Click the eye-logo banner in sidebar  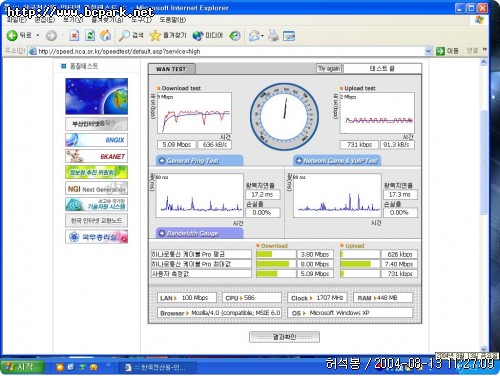[x=97, y=204]
